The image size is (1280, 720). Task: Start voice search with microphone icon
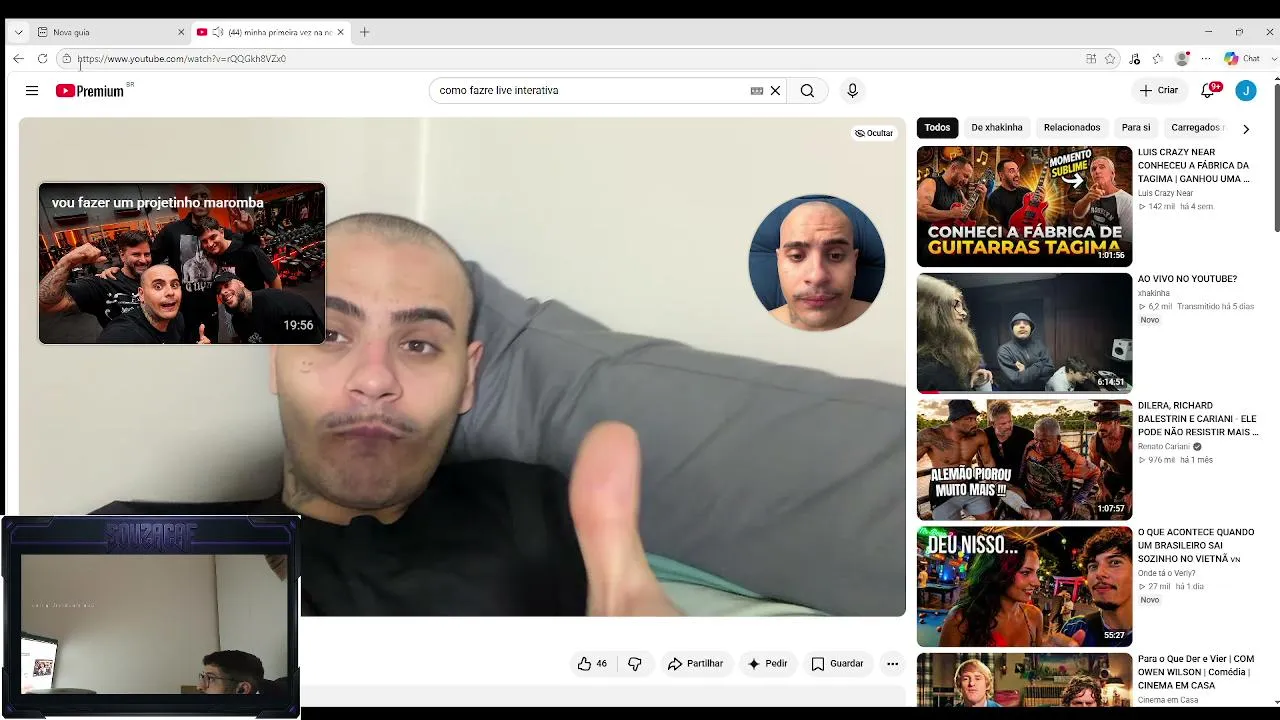click(x=852, y=91)
